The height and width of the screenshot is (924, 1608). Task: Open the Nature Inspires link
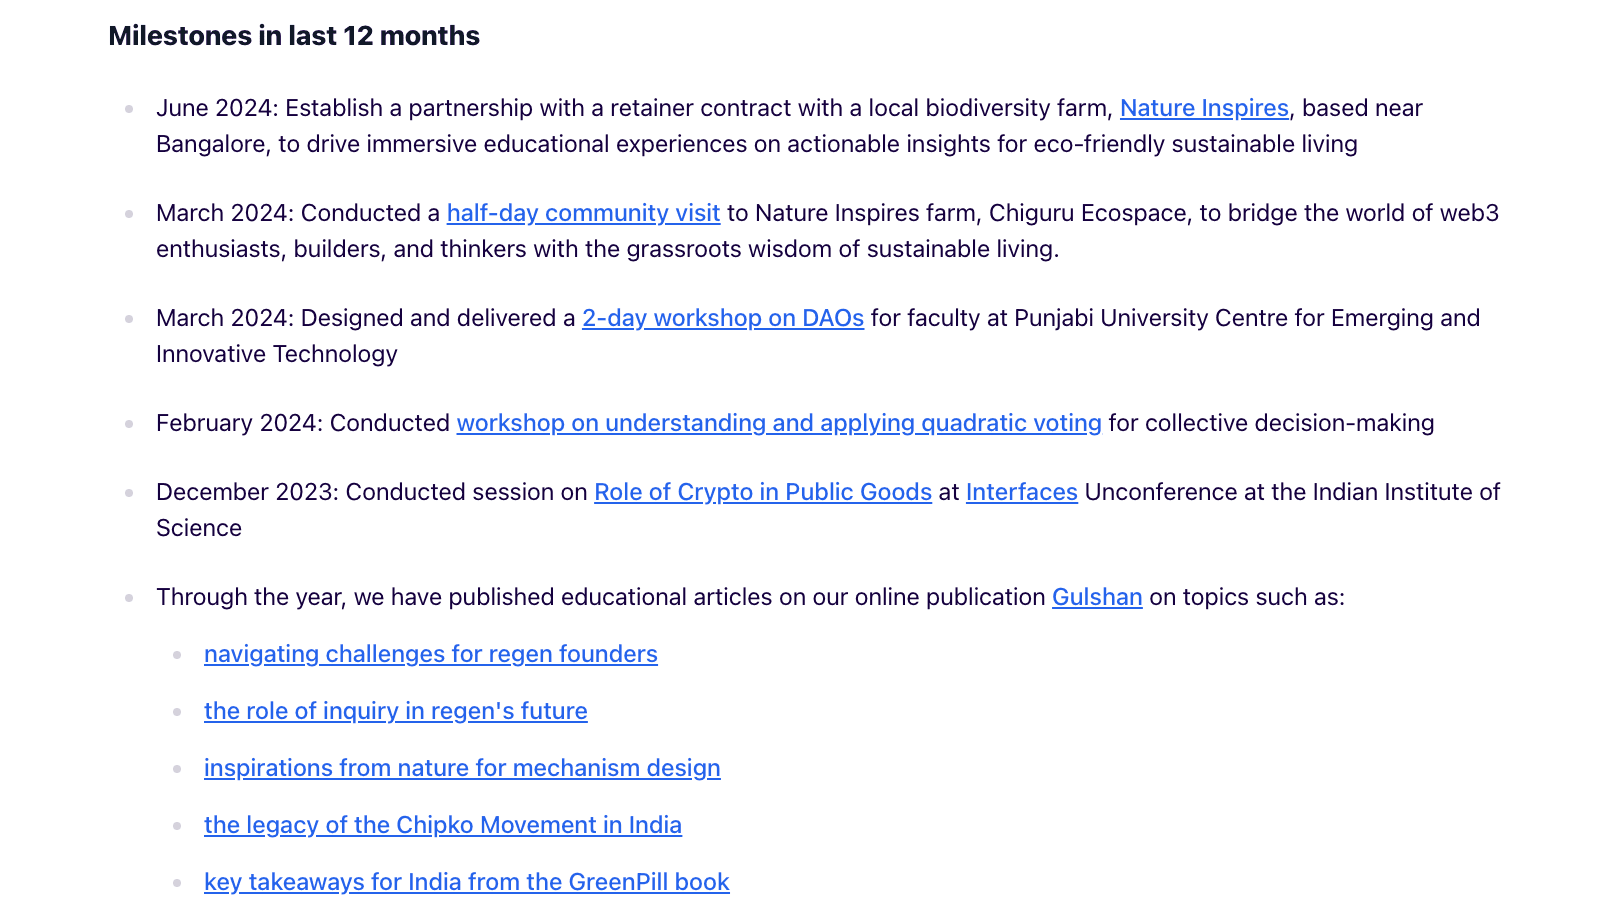point(1203,108)
